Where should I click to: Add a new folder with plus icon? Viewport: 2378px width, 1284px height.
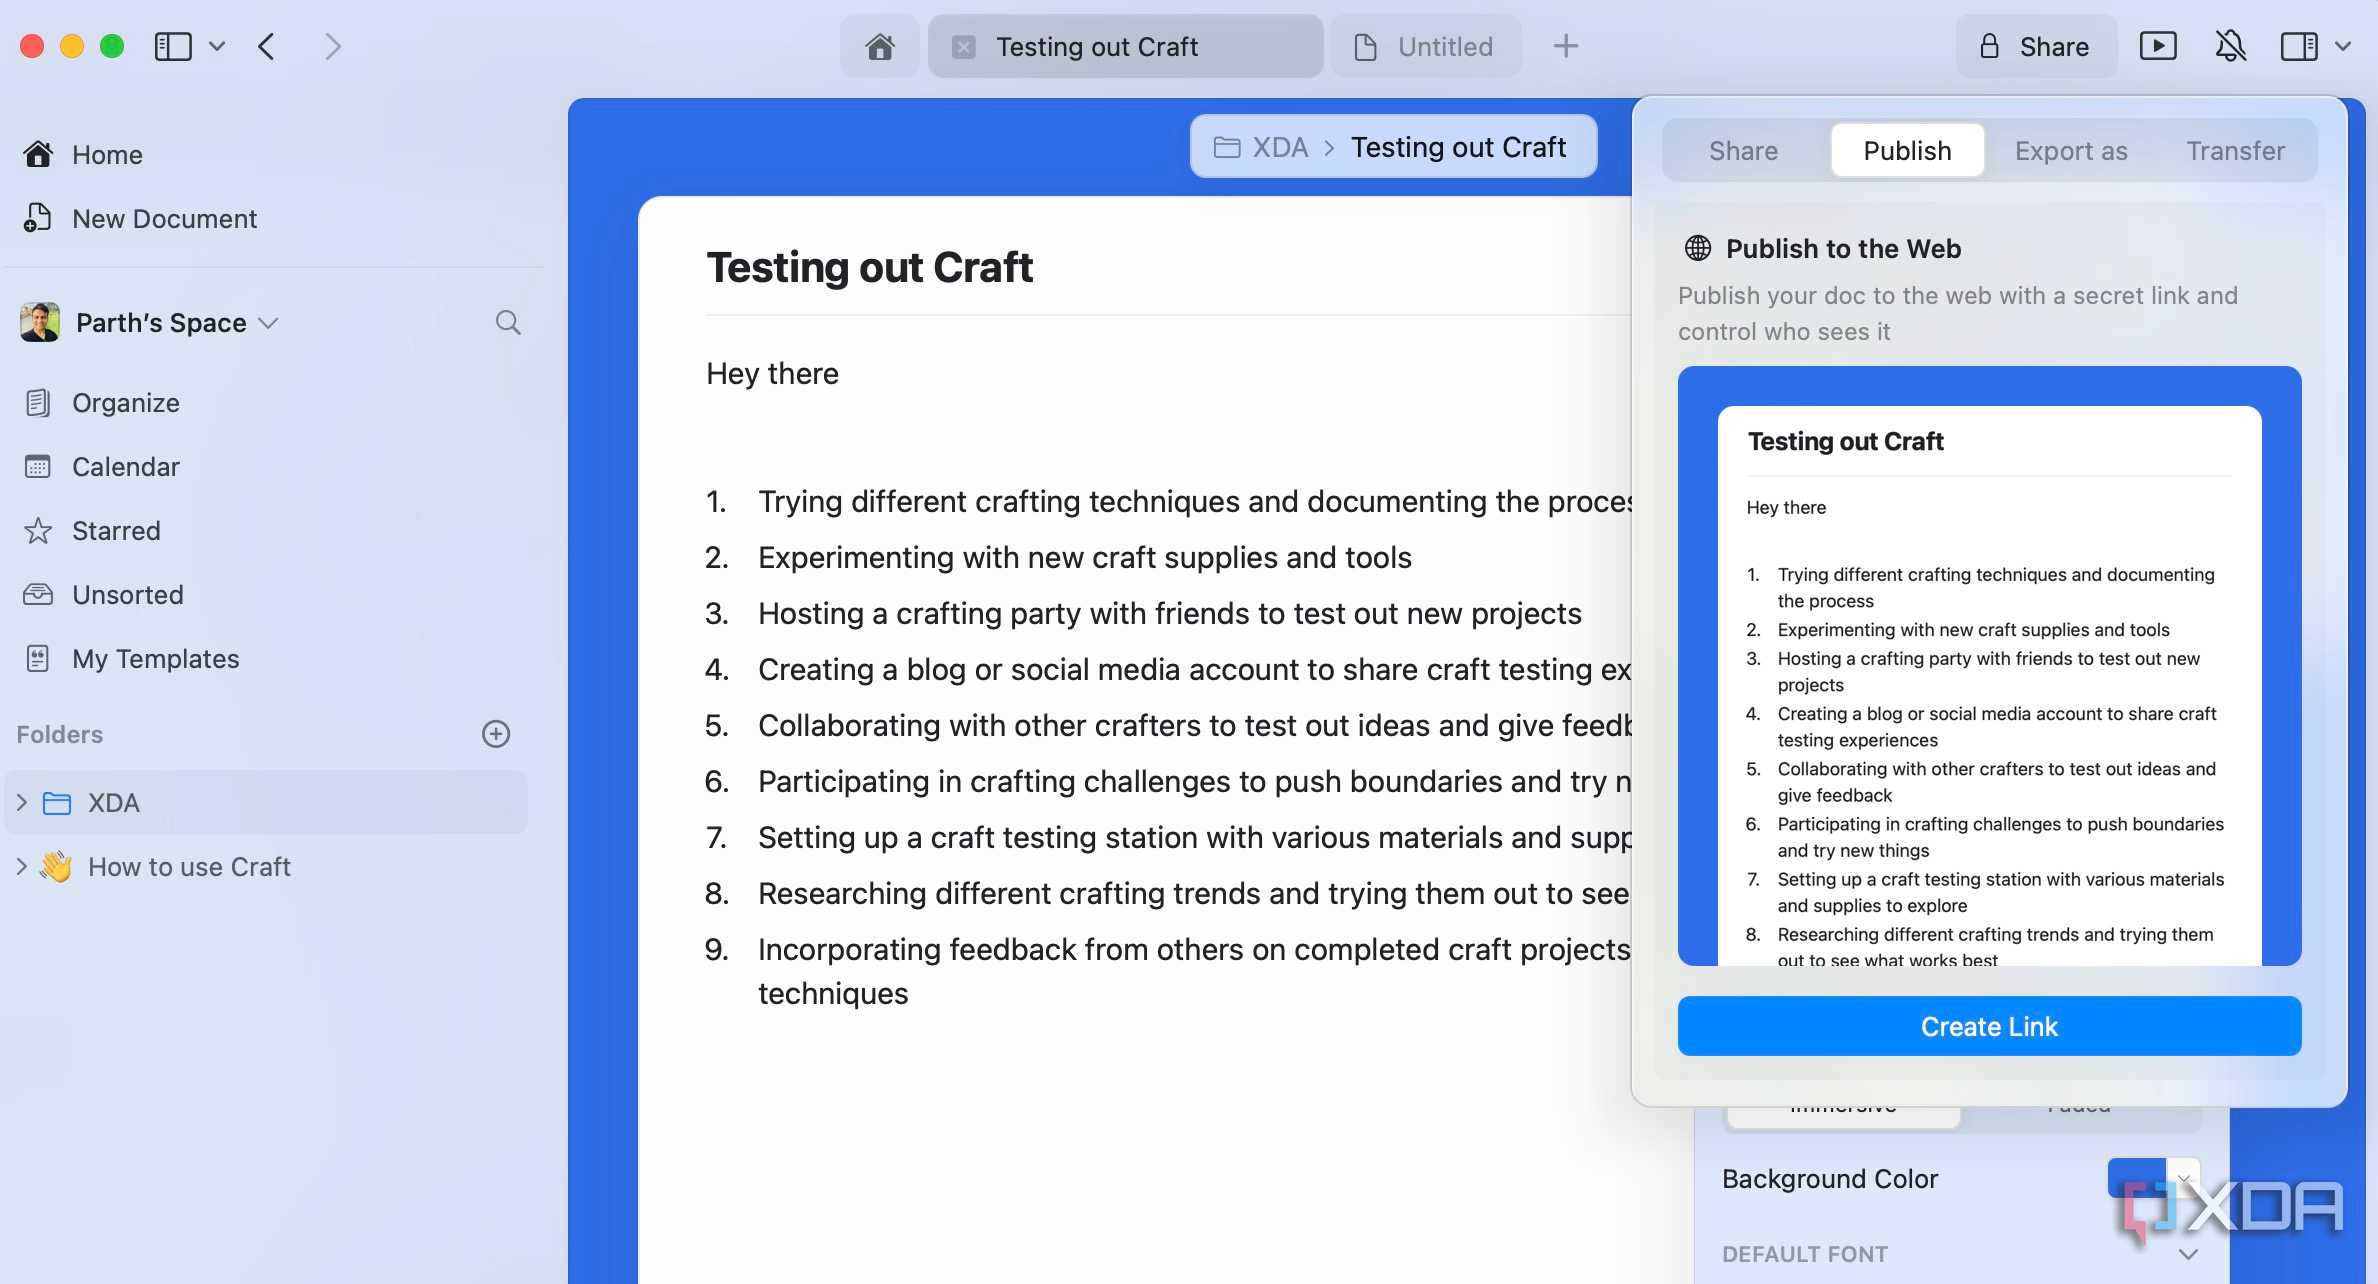pyautogui.click(x=496, y=734)
